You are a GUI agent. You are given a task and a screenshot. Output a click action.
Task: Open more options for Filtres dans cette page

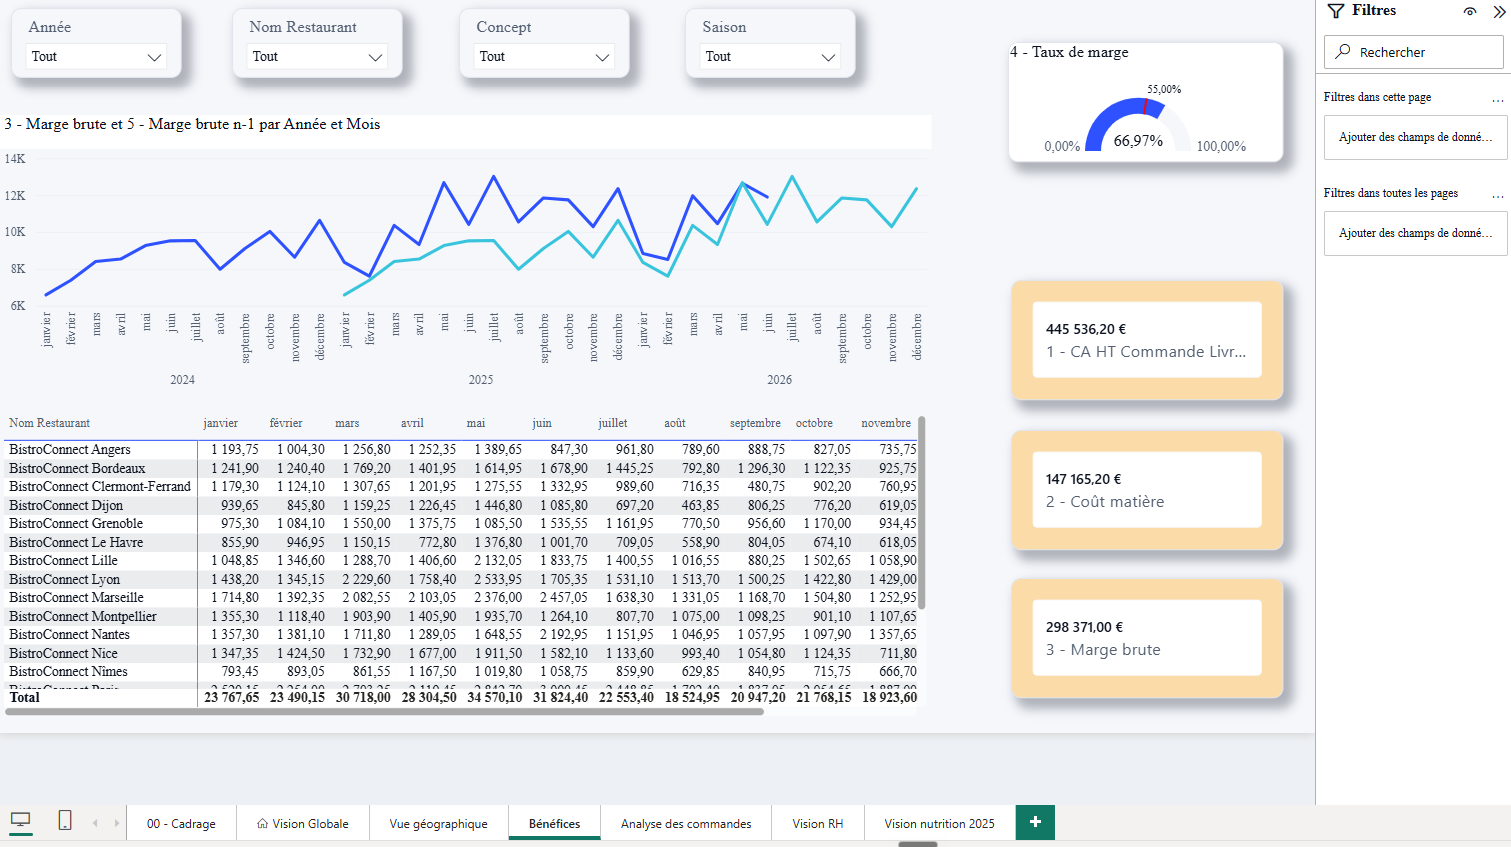(1497, 99)
